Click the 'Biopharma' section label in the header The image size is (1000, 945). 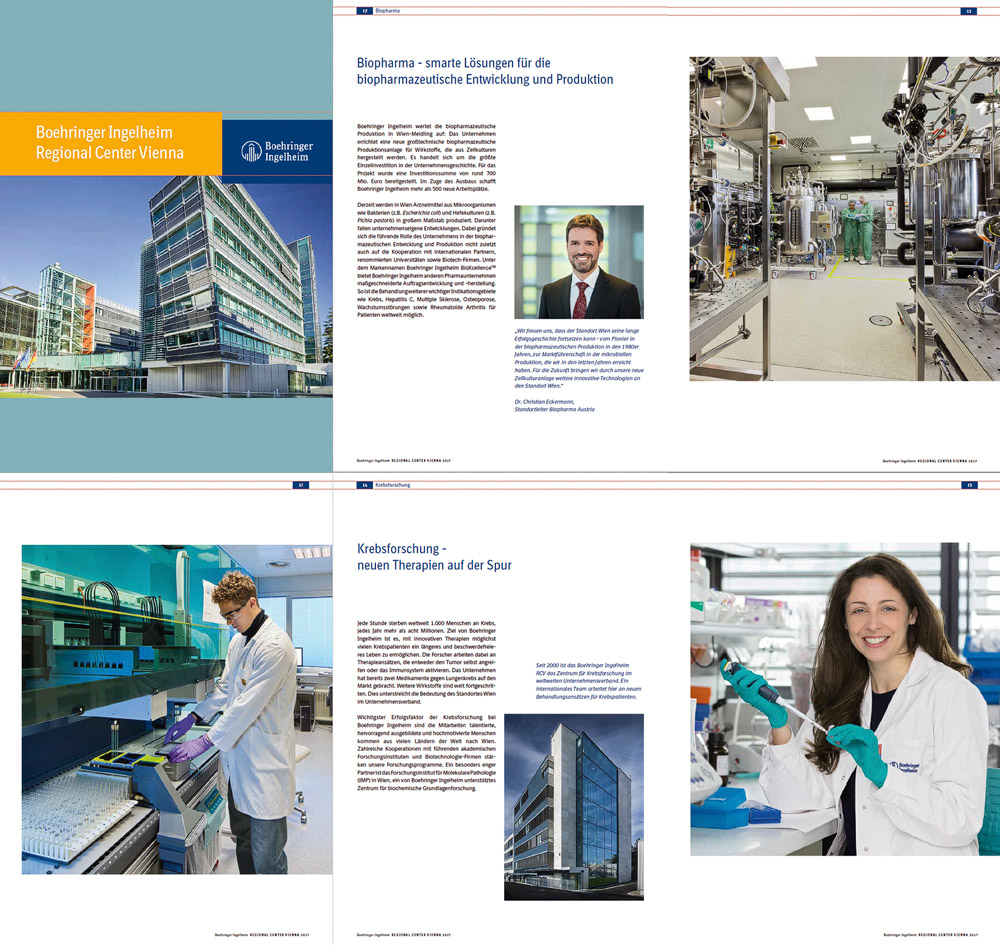(388, 11)
